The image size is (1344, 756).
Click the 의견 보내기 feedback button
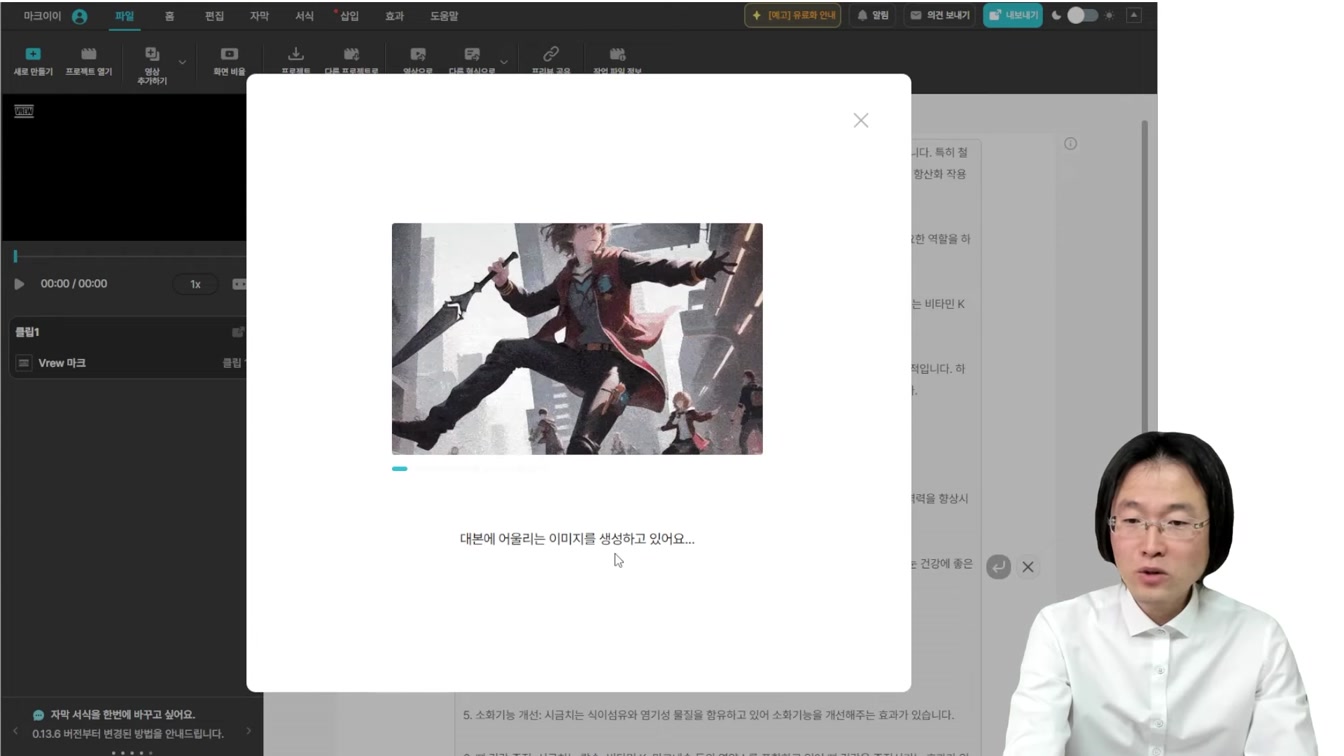click(939, 16)
